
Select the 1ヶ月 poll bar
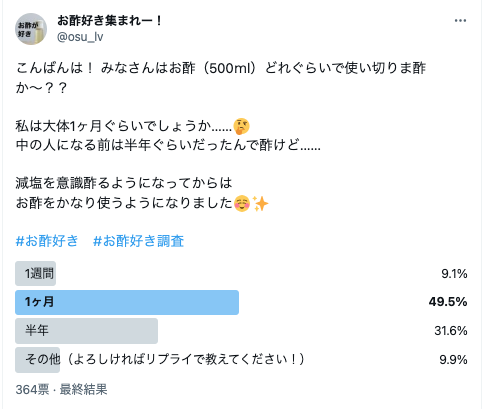click(127, 302)
